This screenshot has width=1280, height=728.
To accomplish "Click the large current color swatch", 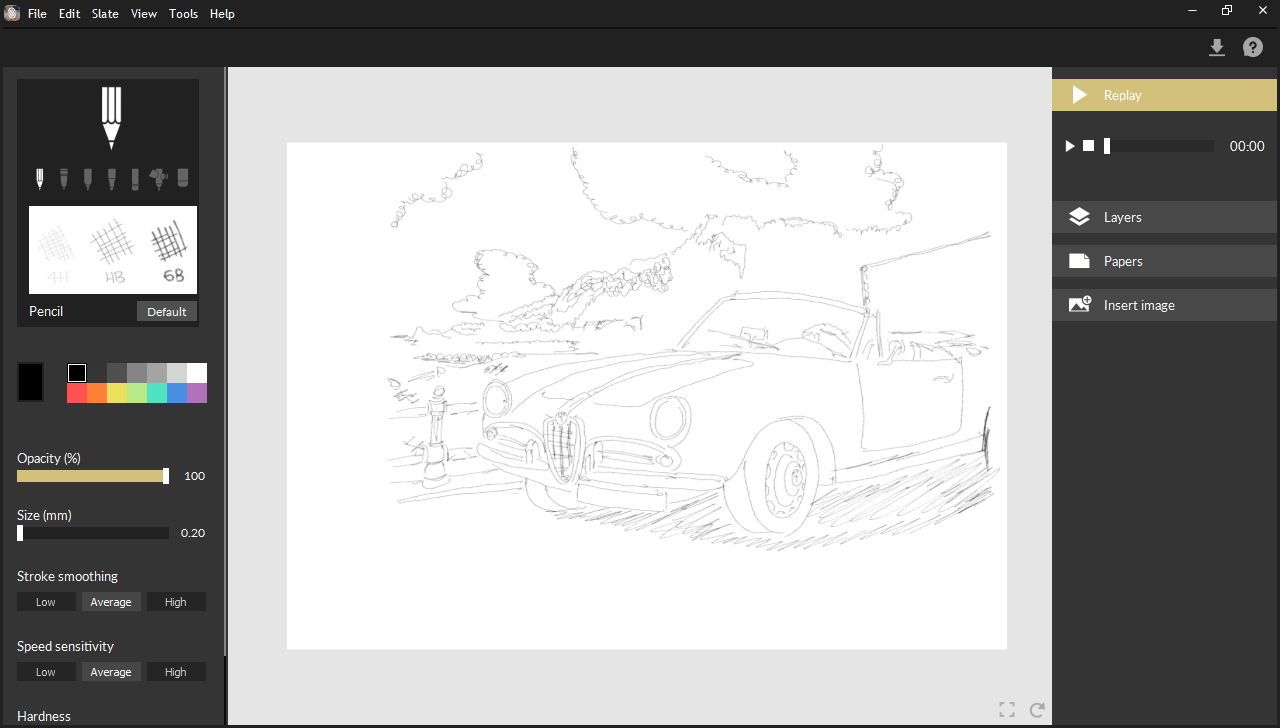I will (x=30, y=382).
